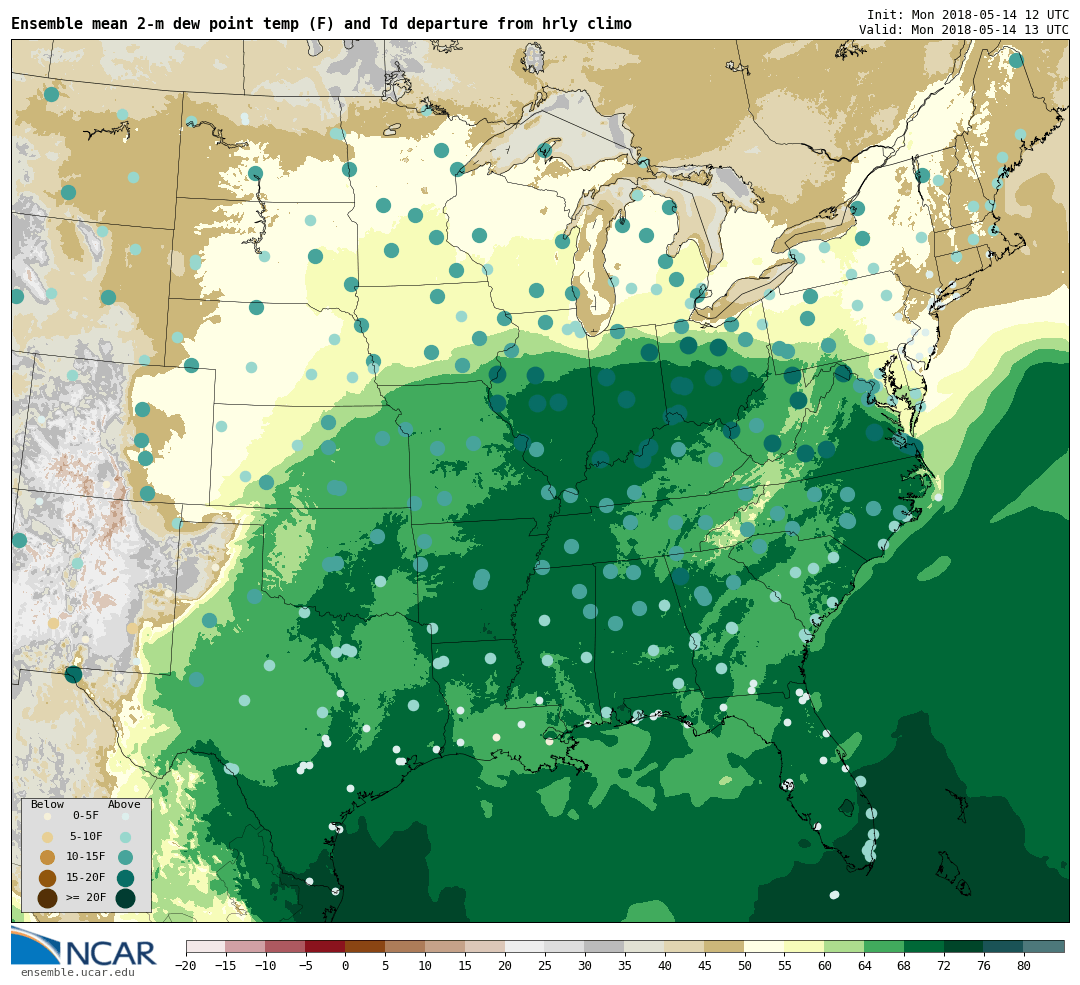1080x985 pixels.
Task: Click the Above 15-20F dark teal legend circle
Action: click(x=125, y=878)
